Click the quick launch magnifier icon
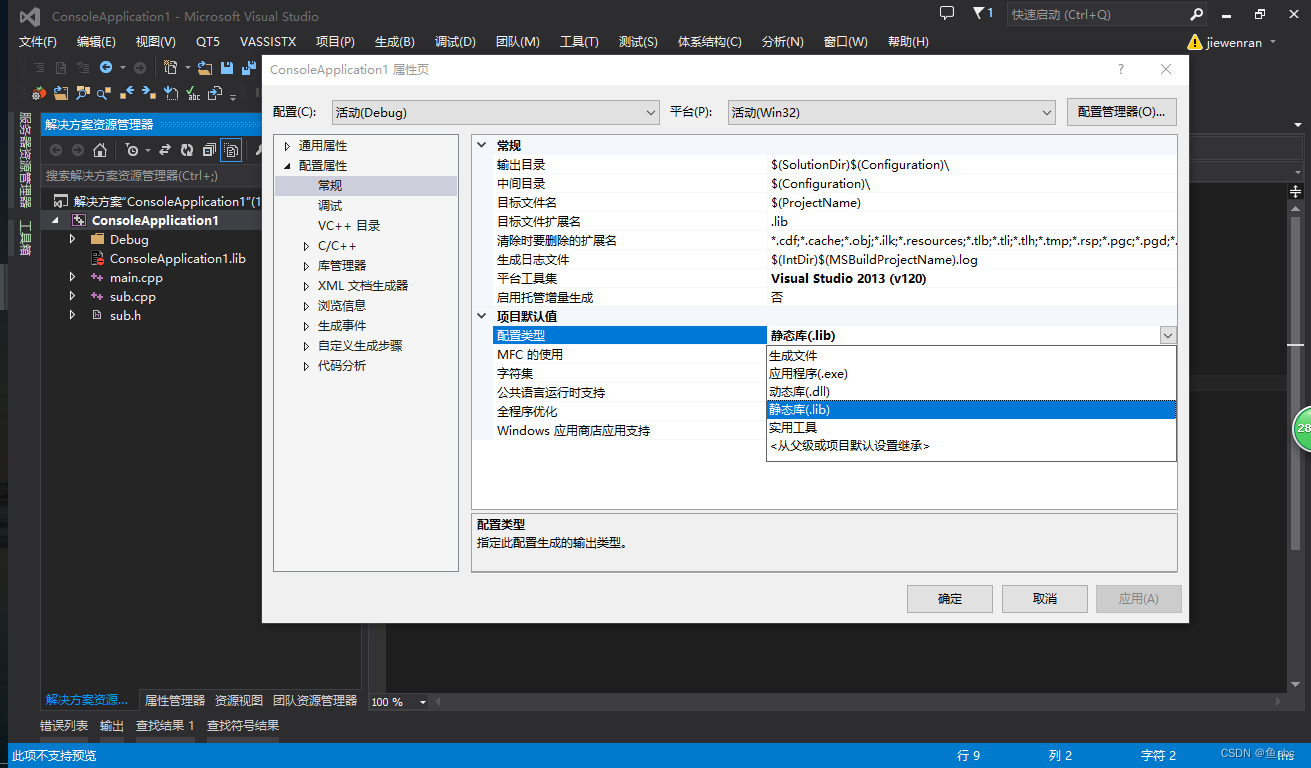This screenshot has height=768, width=1311. (x=1197, y=14)
